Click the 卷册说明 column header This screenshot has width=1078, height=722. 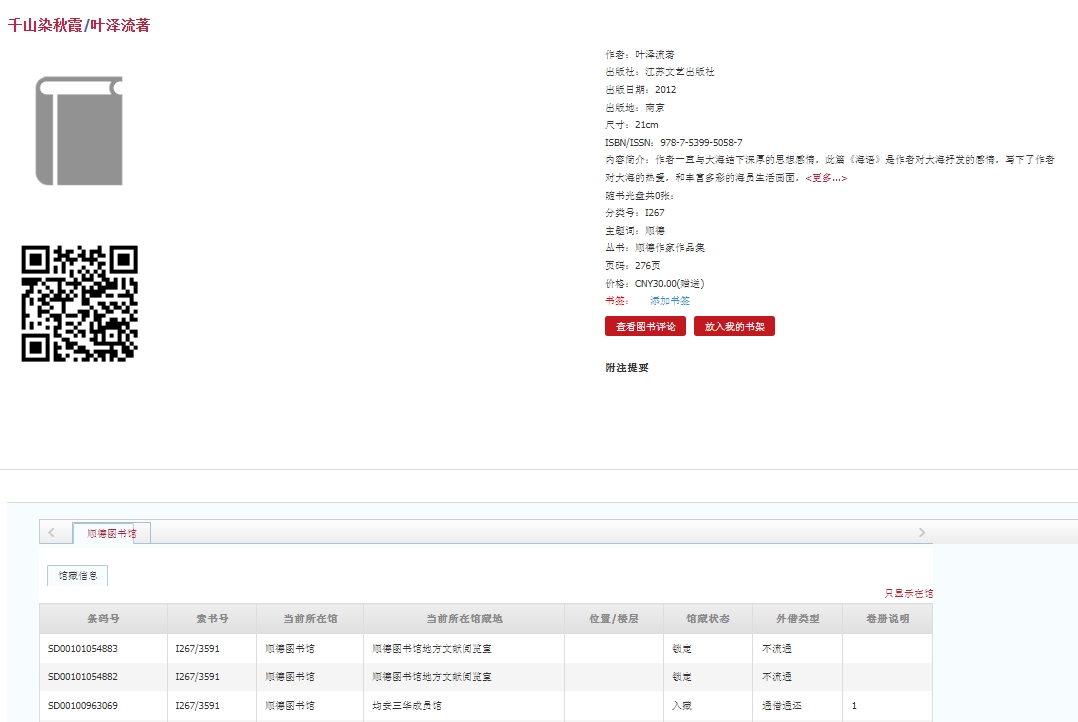(x=888, y=619)
